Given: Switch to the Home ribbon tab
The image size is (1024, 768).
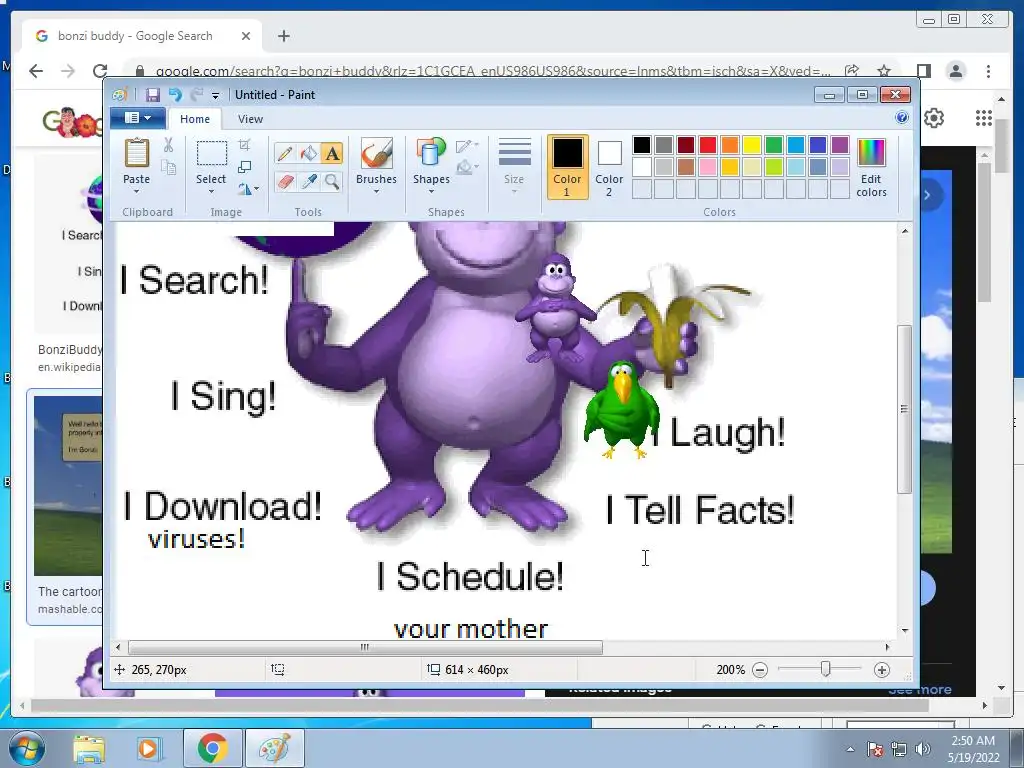Looking at the screenshot, I should (x=195, y=119).
